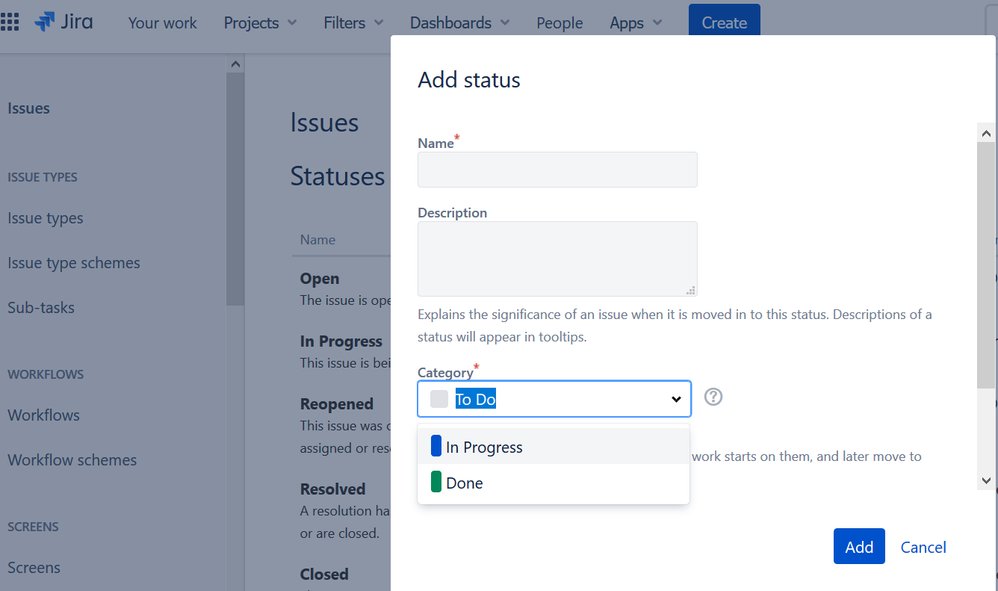Expand the Dashboards menu

[x=460, y=23]
